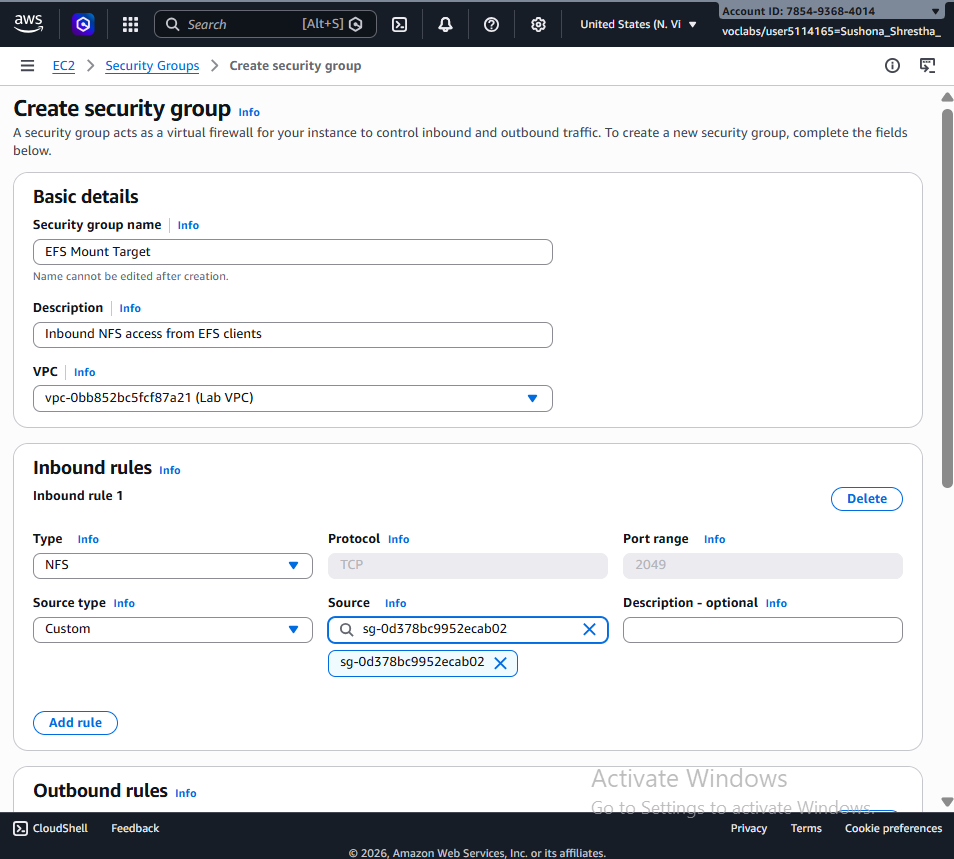The image size is (954, 859).
Task: Click the page scrollbar down arrow
Action: [x=947, y=802]
